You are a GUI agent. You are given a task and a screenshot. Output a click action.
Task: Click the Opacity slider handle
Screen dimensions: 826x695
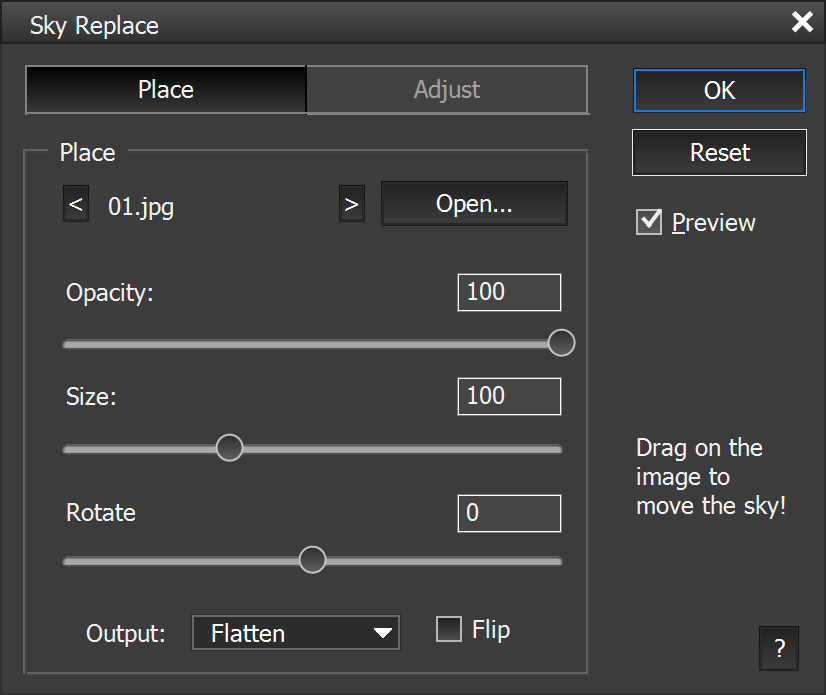pos(562,343)
